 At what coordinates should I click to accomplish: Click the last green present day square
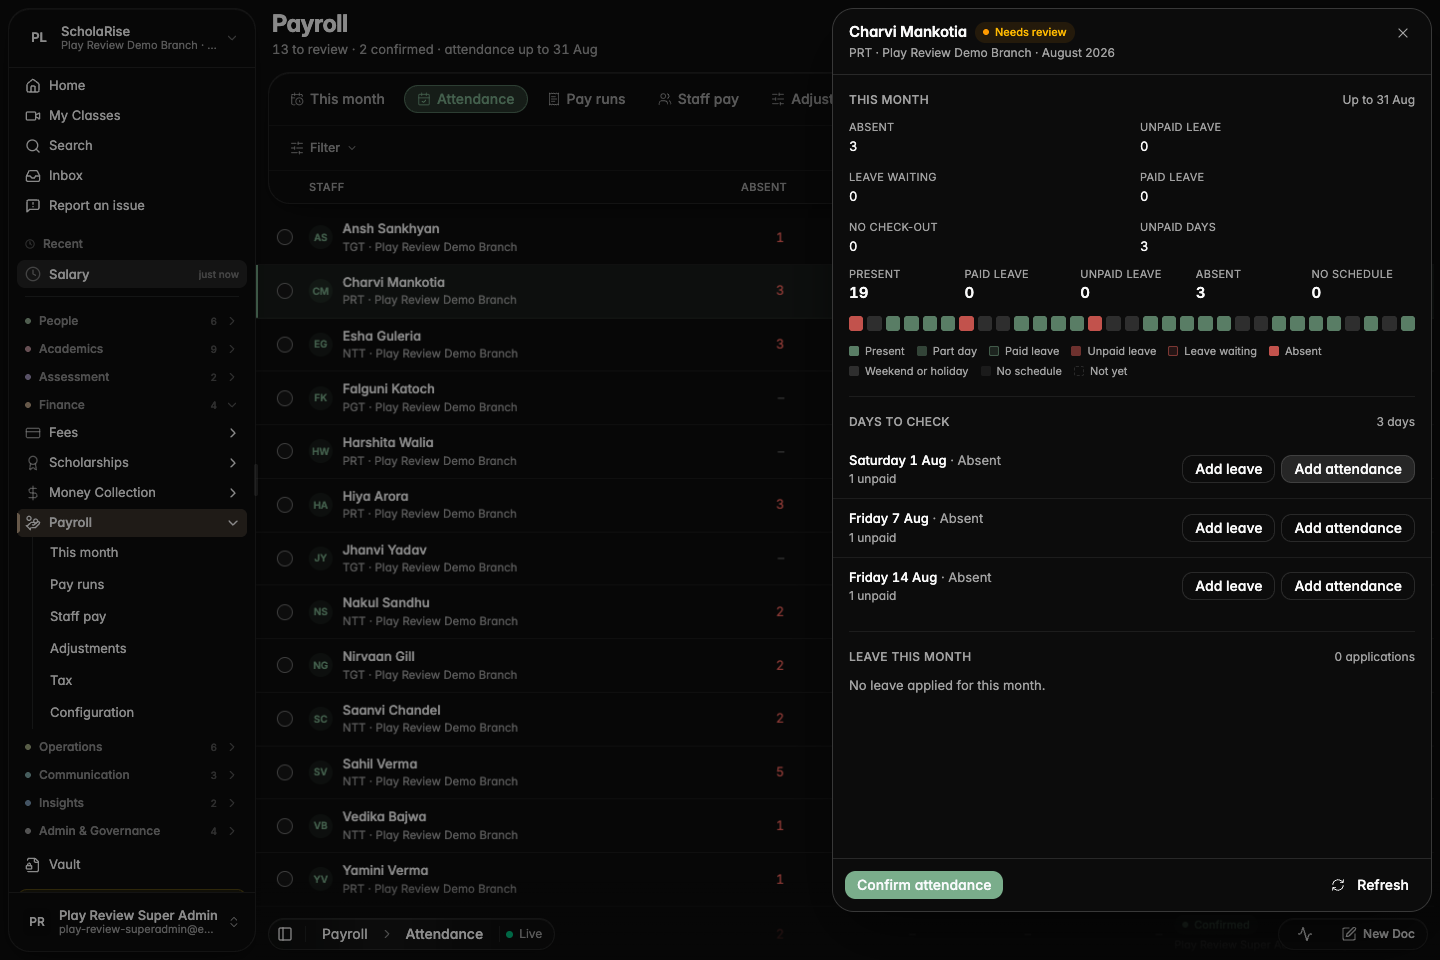pyautogui.click(x=1408, y=323)
